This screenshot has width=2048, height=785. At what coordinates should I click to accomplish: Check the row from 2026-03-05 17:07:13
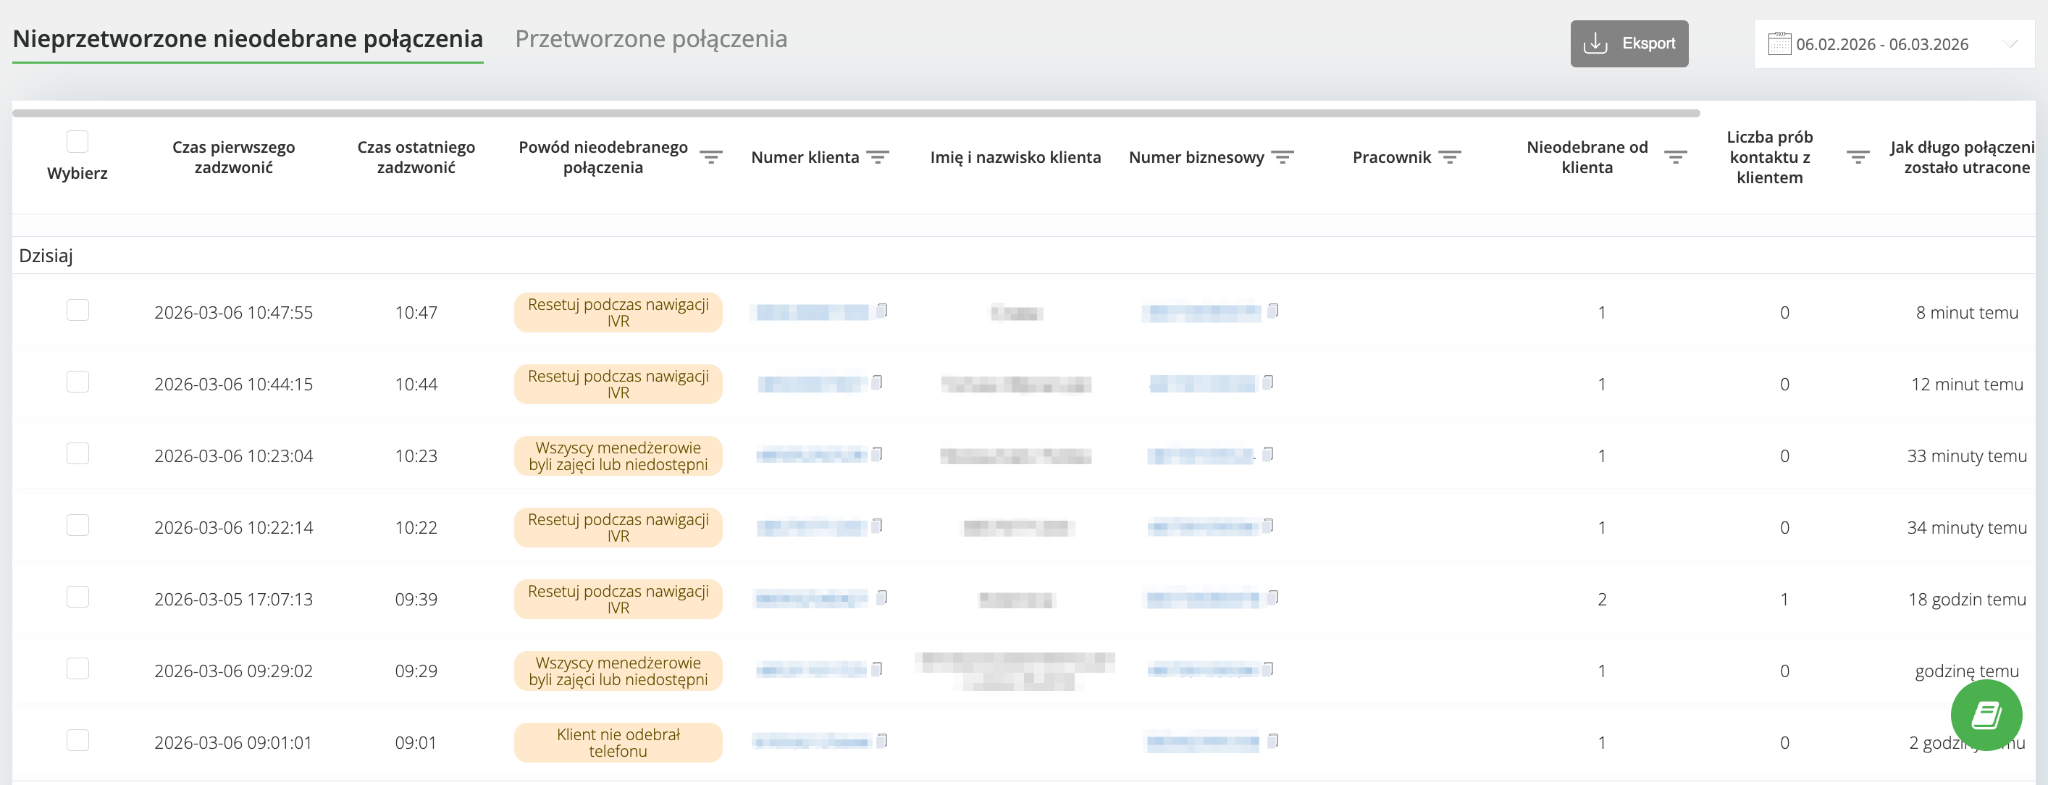click(77, 597)
